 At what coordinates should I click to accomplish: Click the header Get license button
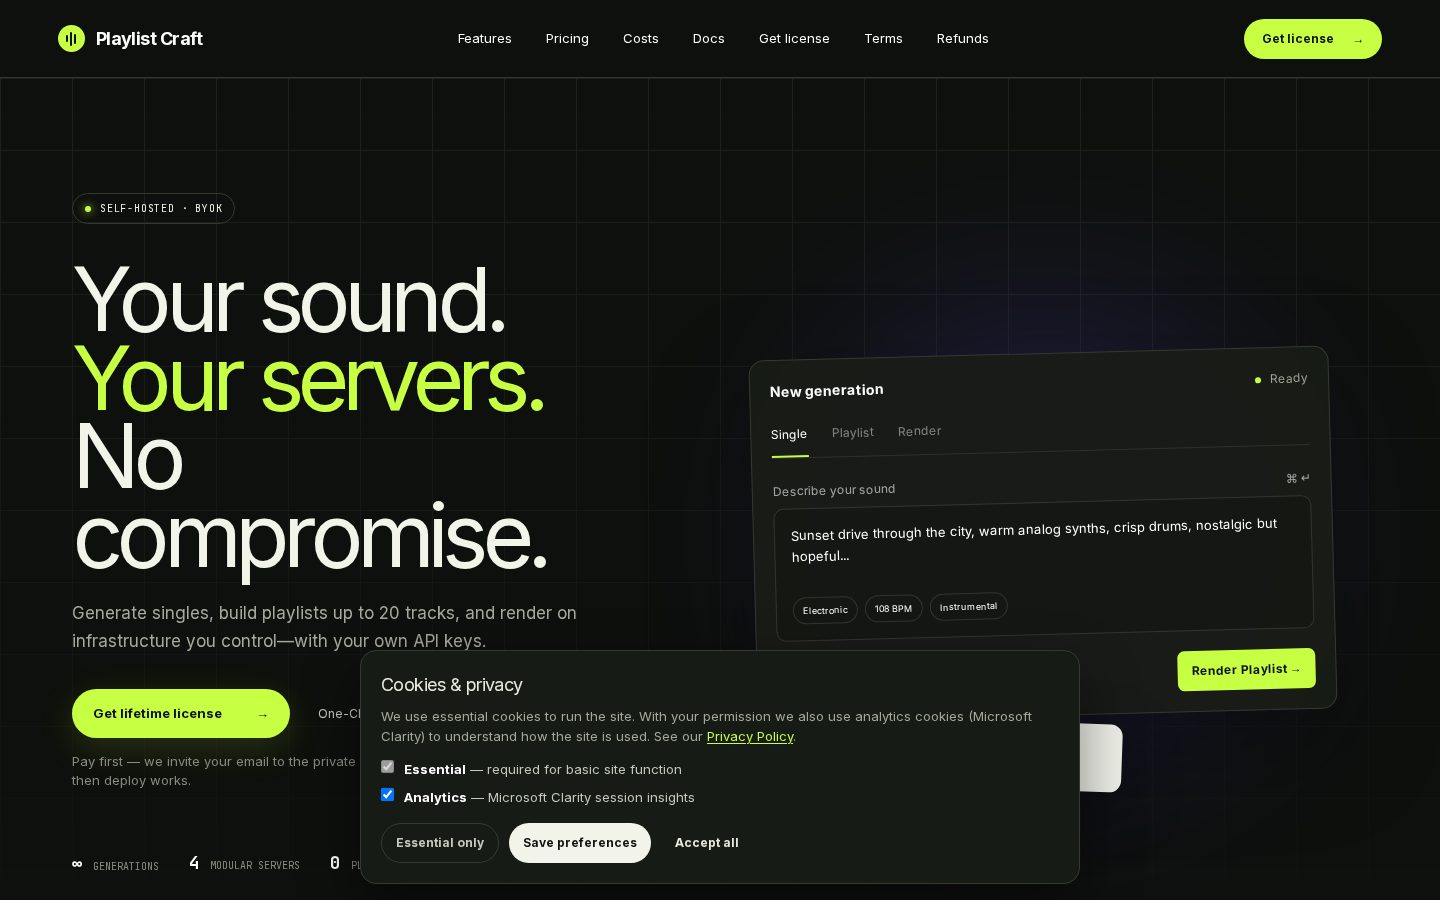[x=1312, y=39]
